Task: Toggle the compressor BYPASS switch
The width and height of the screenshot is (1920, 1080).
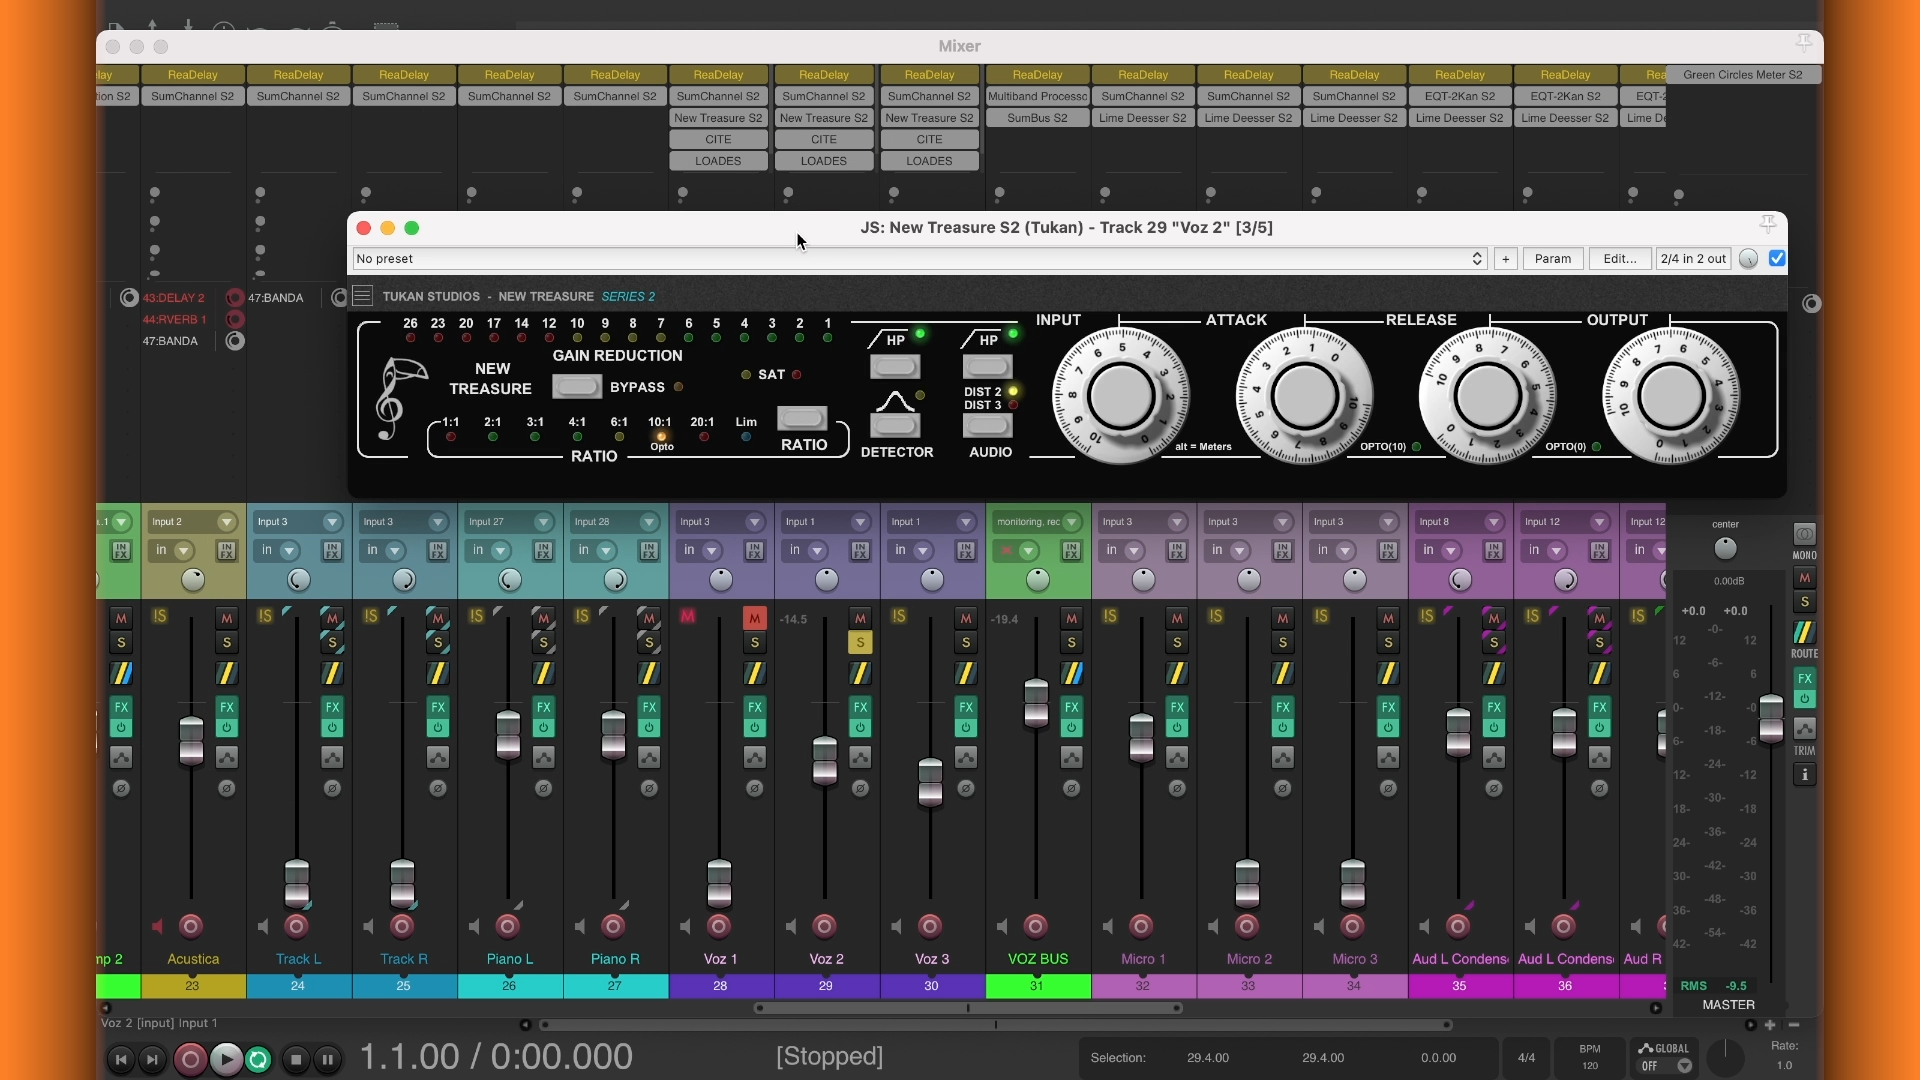Action: 577,387
